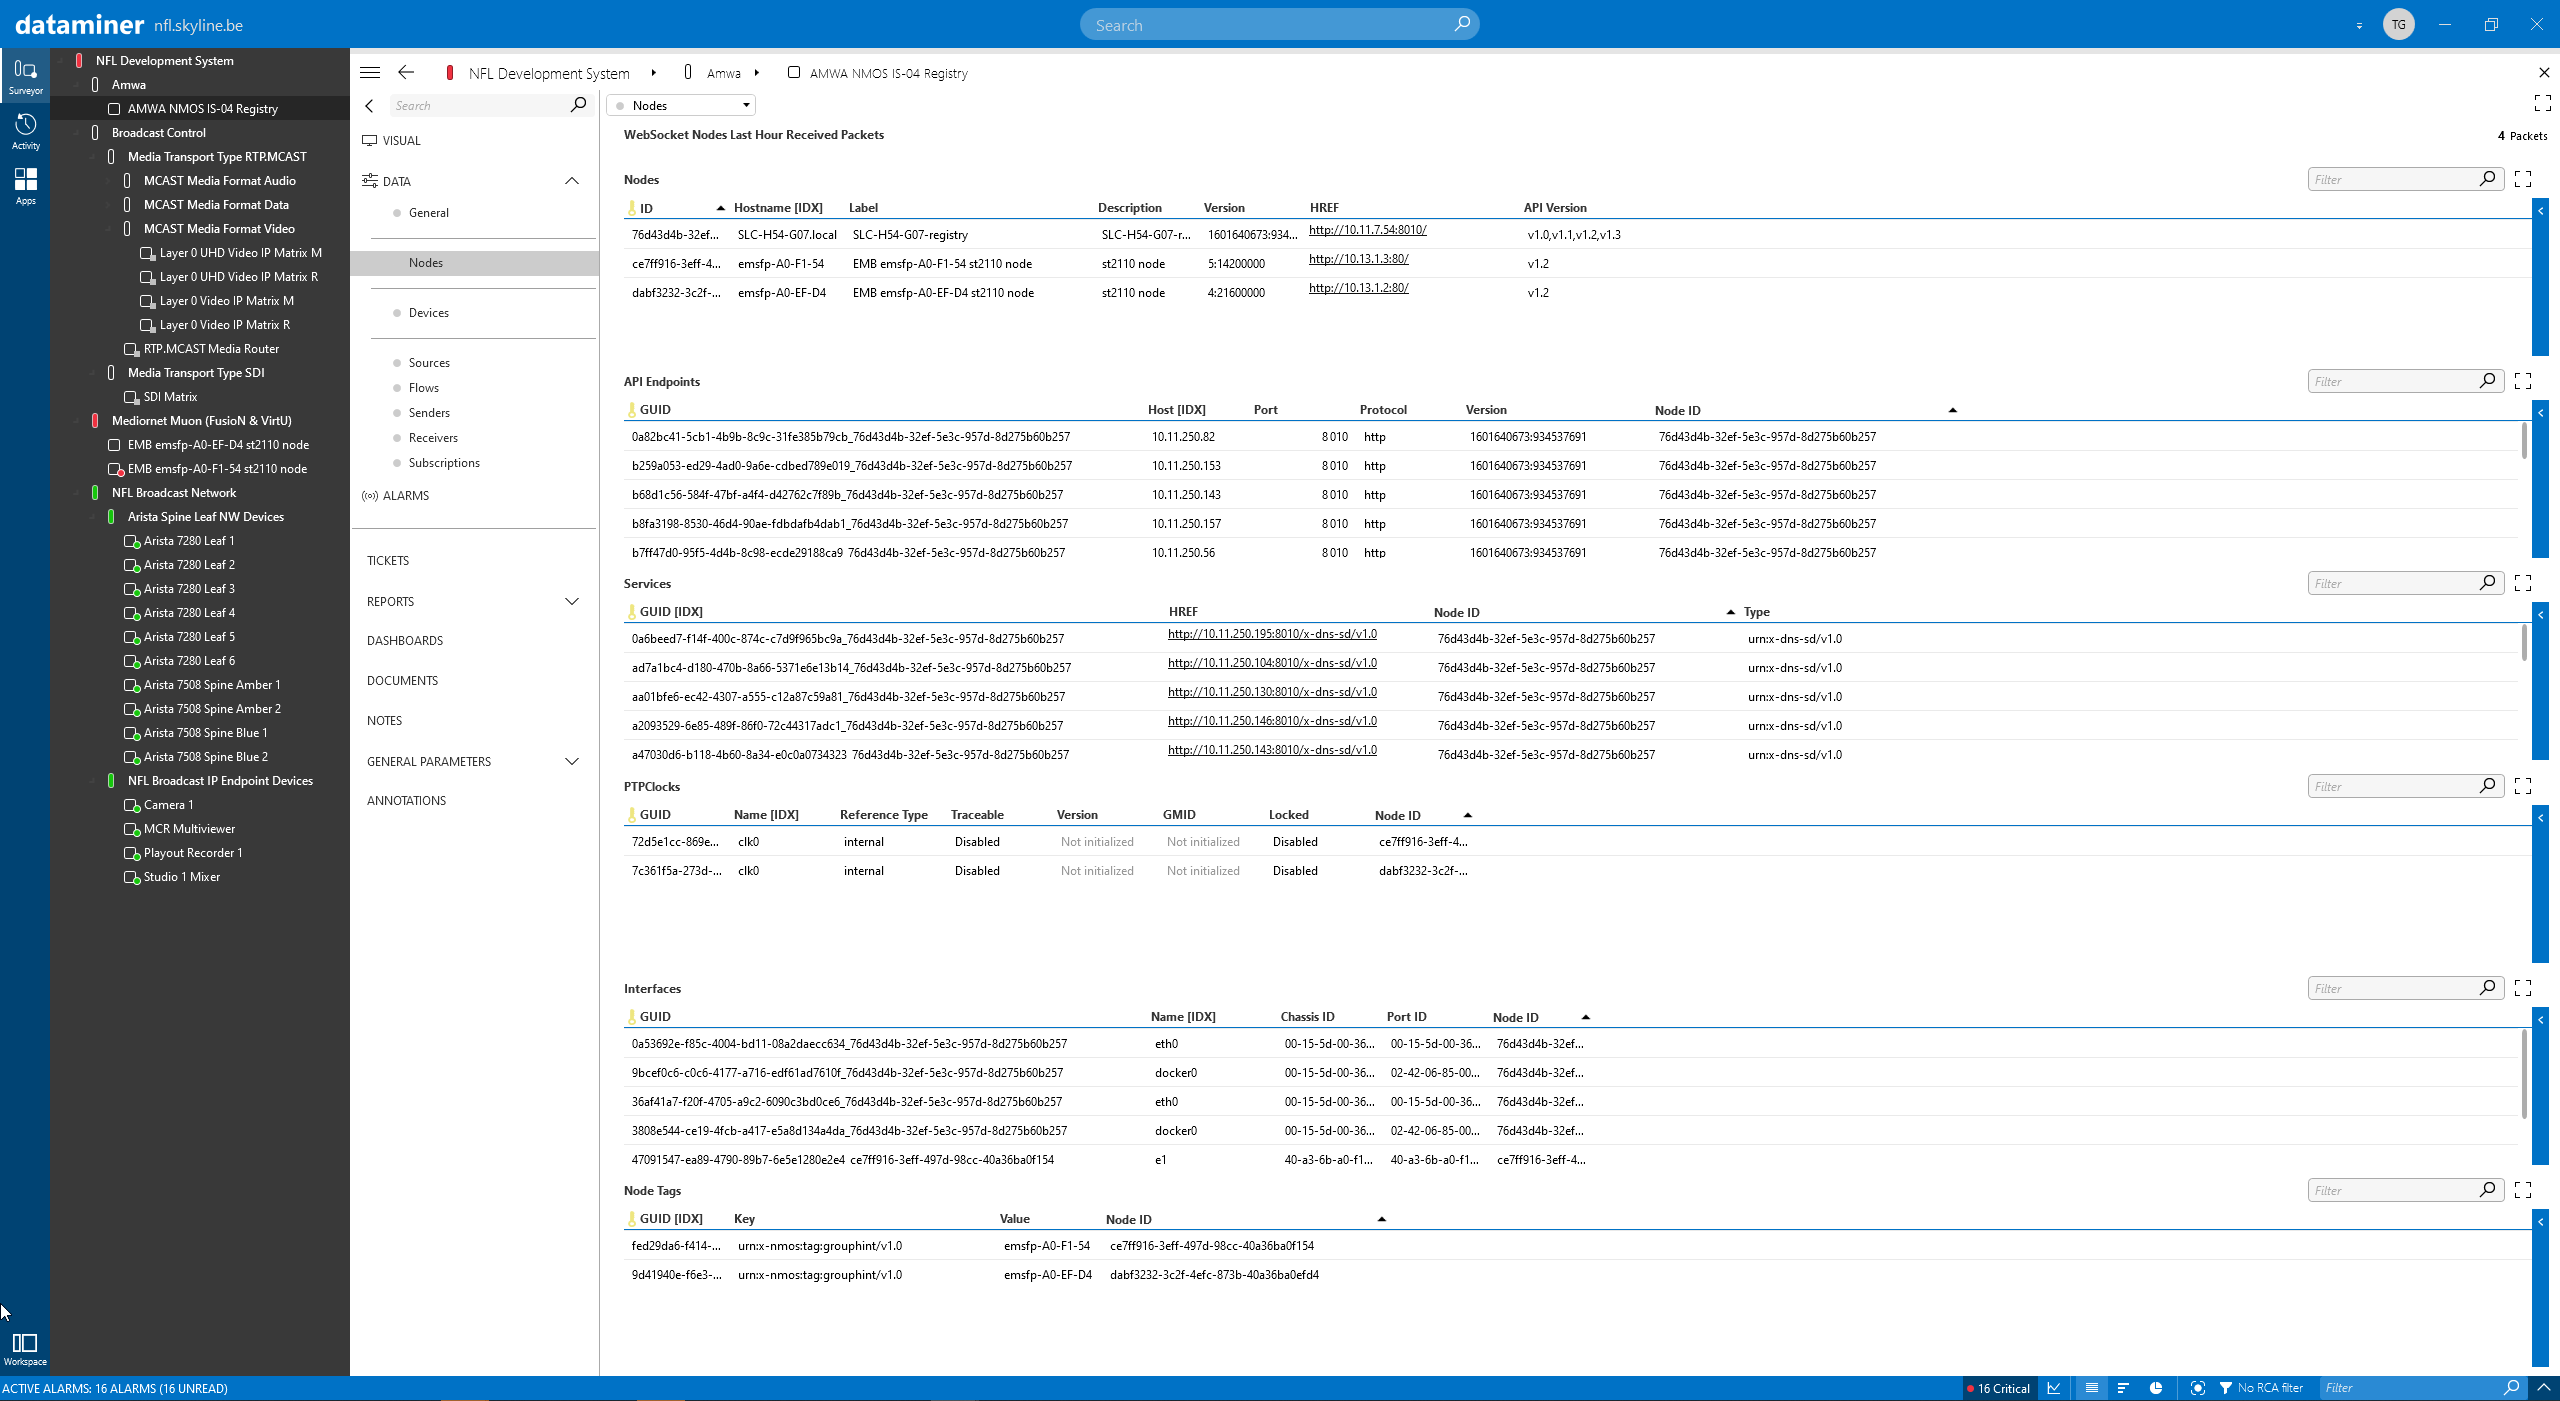Expand the GENERAL PARAMETERS section

[x=572, y=761]
